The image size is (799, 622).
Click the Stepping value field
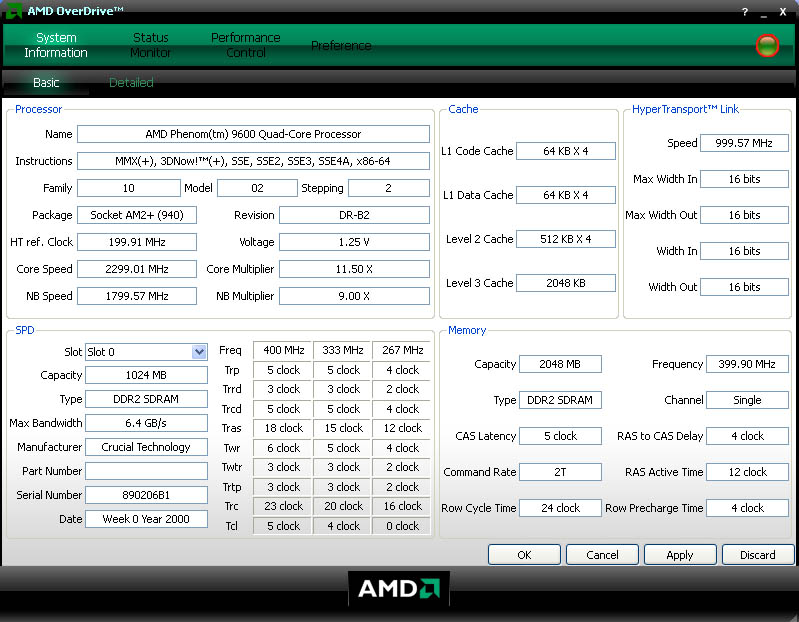389,188
